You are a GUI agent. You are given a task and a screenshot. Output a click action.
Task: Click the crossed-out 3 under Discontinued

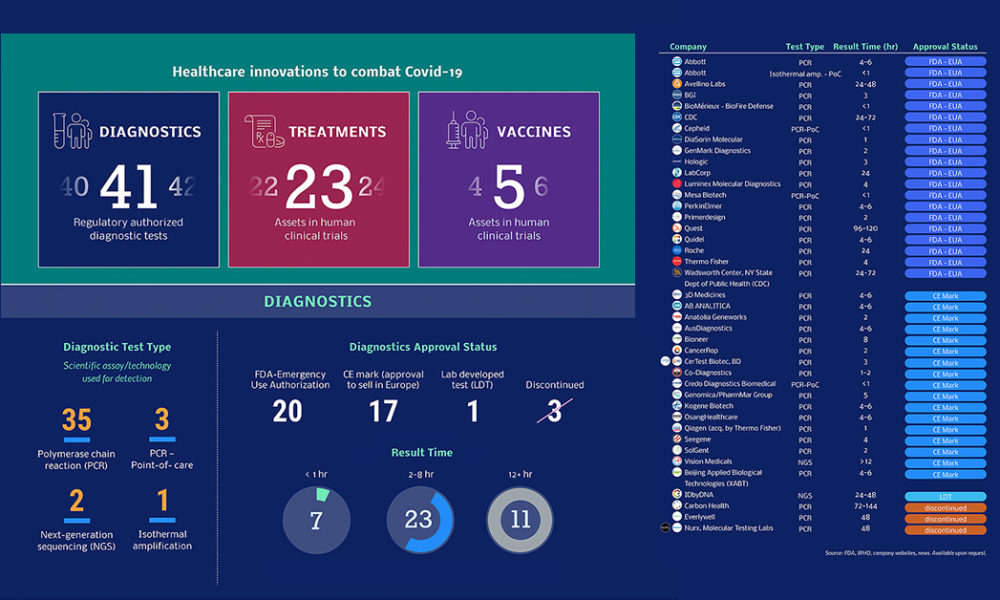(554, 411)
